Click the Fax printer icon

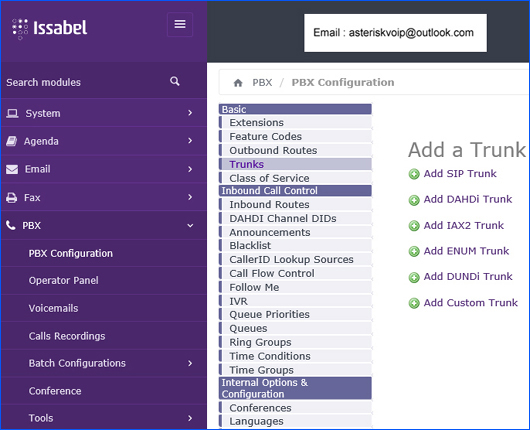(x=11, y=197)
